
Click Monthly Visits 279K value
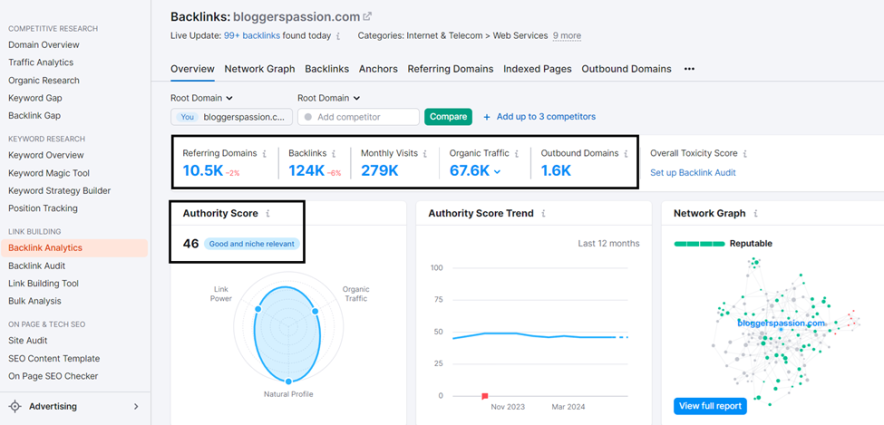(x=379, y=171)
